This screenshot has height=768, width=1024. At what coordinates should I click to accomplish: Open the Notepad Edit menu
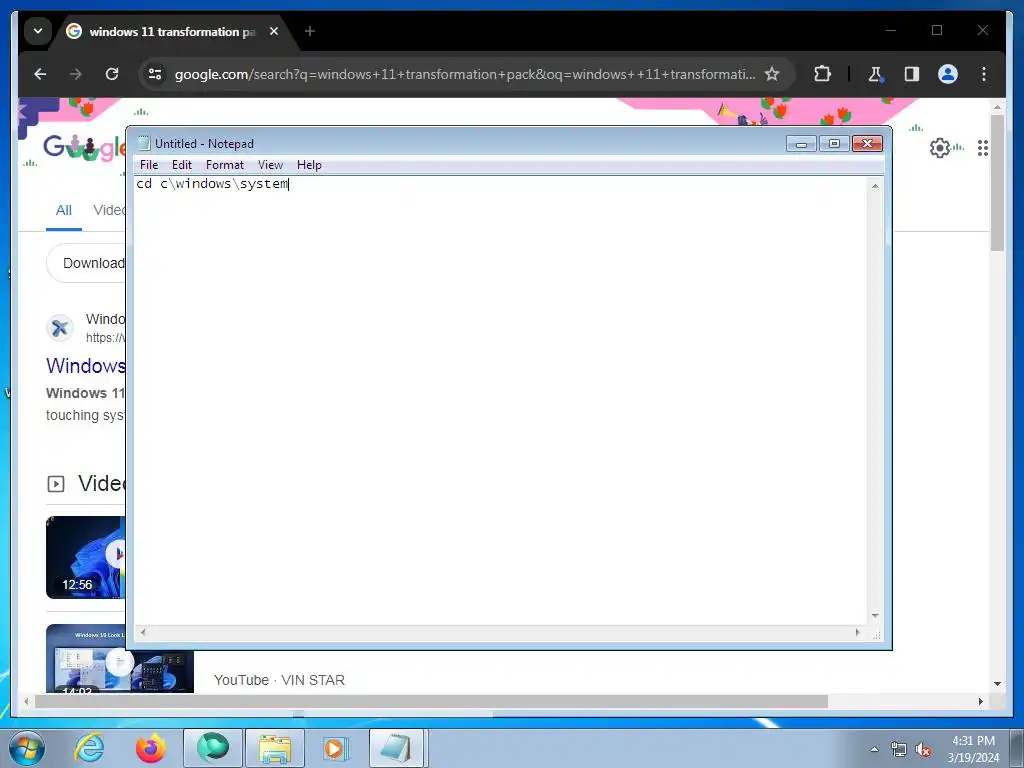pyautogui.click(x=182, y=165)
